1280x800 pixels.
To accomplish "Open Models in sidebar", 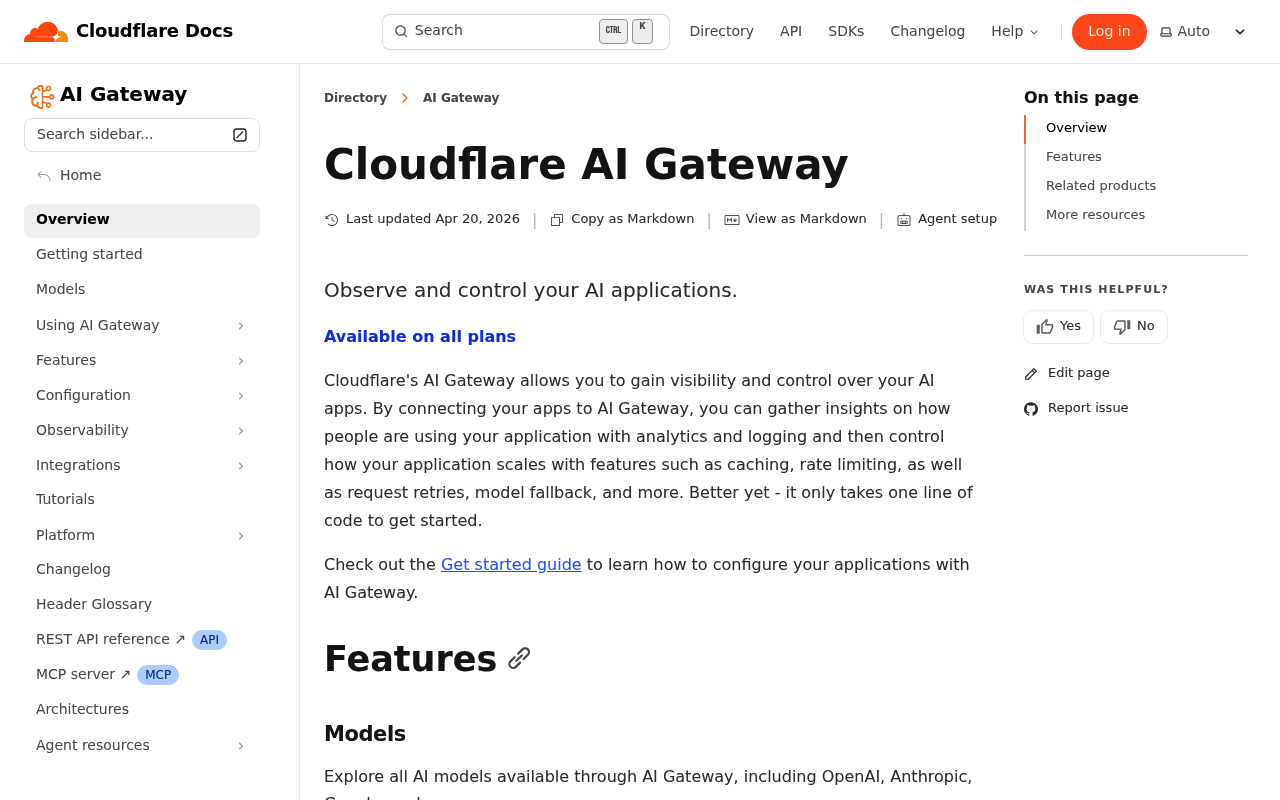I will coord(142,289).
